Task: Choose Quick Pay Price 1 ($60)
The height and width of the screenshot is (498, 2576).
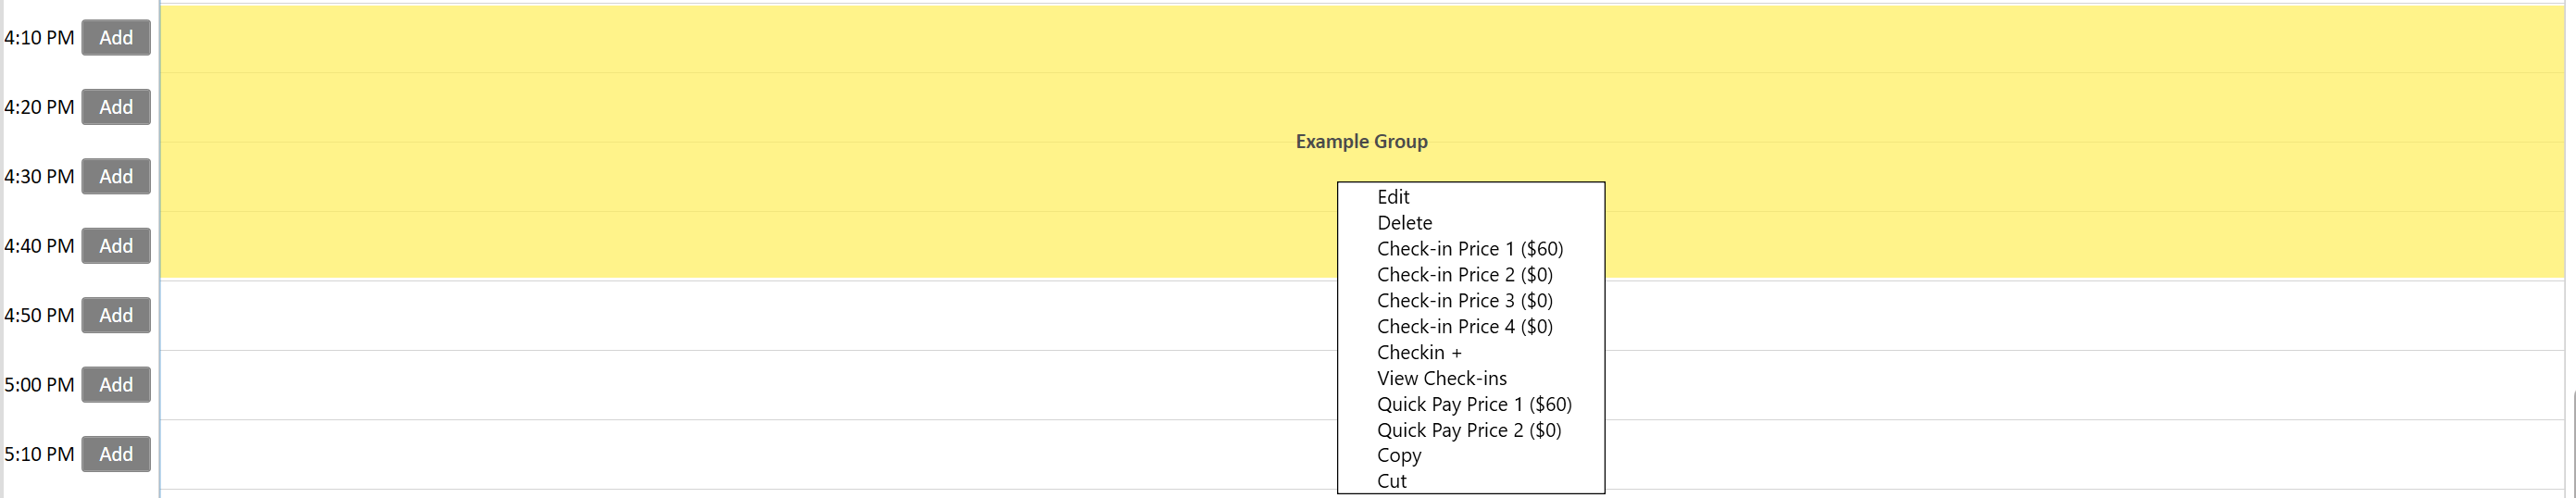Action: click(1474, 405)
